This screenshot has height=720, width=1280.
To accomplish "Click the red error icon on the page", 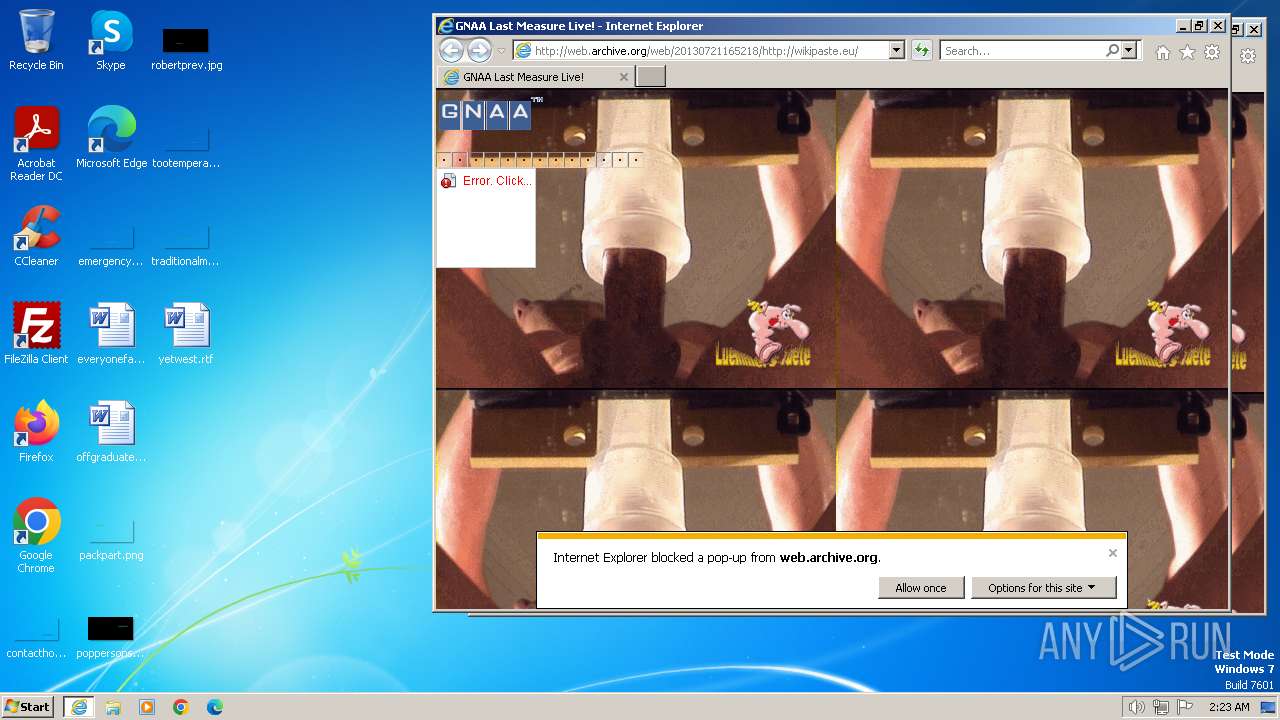I will click(448, 181).
